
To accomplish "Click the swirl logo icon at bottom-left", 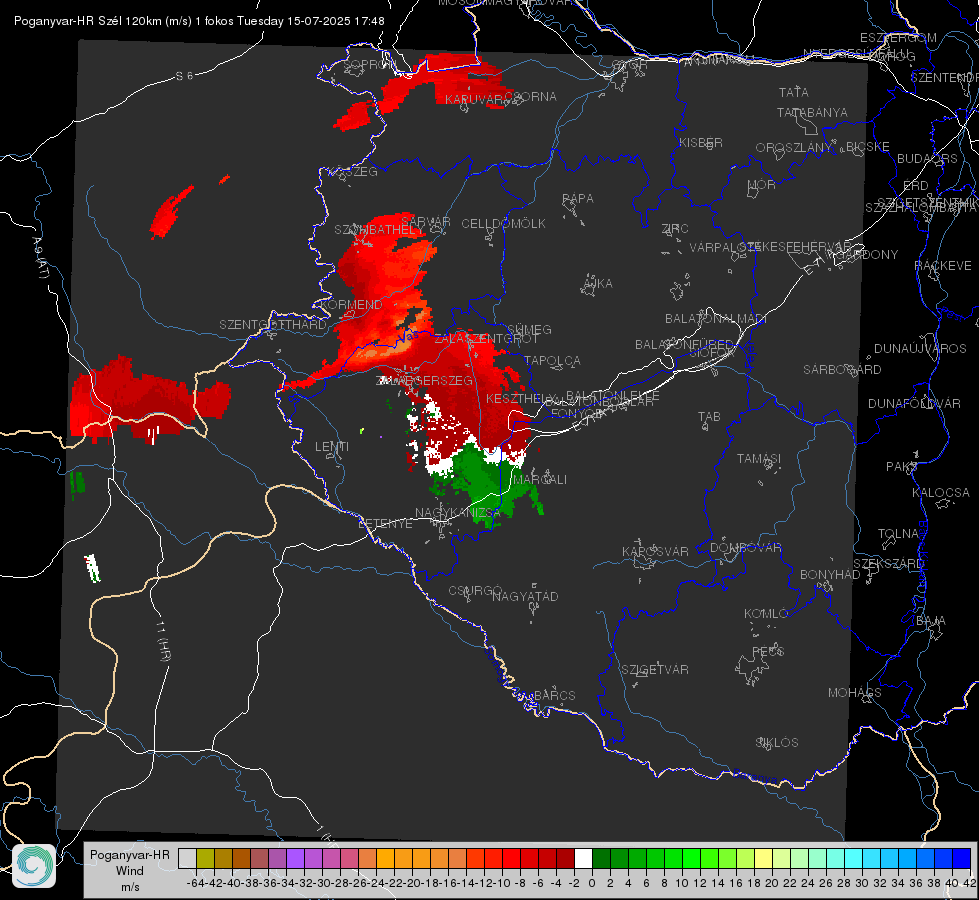I will 34,866.
